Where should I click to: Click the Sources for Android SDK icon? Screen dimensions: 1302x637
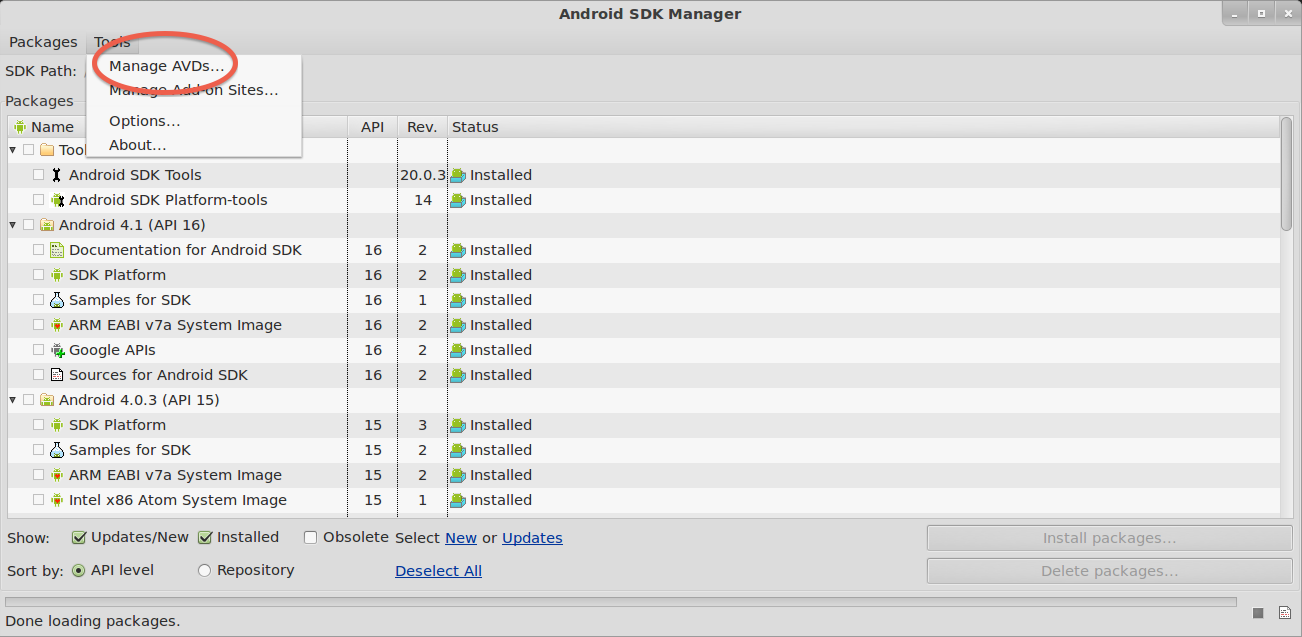[x=57, y=375]
